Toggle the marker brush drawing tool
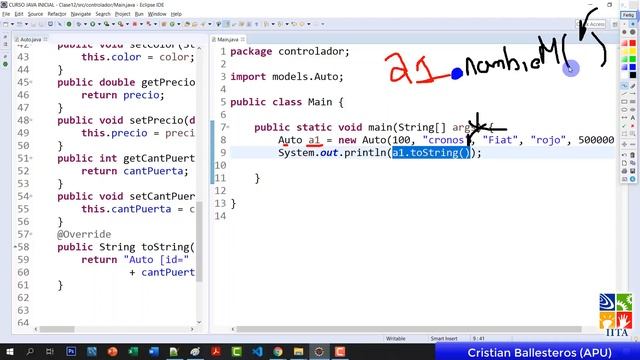Image resolution: width=640 pixels, height=360 pixels. point(633,86)
